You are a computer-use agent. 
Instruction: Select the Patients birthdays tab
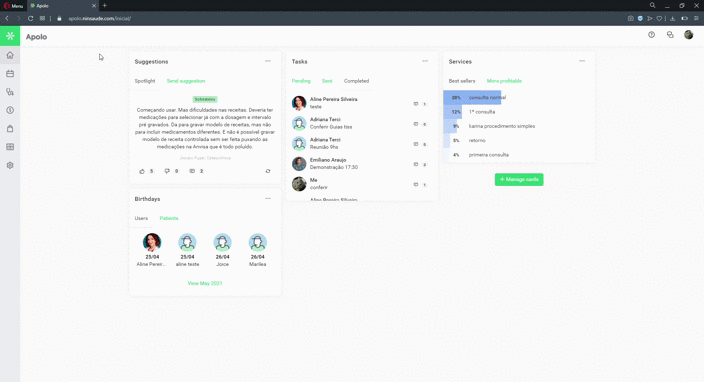pos(169,218)
